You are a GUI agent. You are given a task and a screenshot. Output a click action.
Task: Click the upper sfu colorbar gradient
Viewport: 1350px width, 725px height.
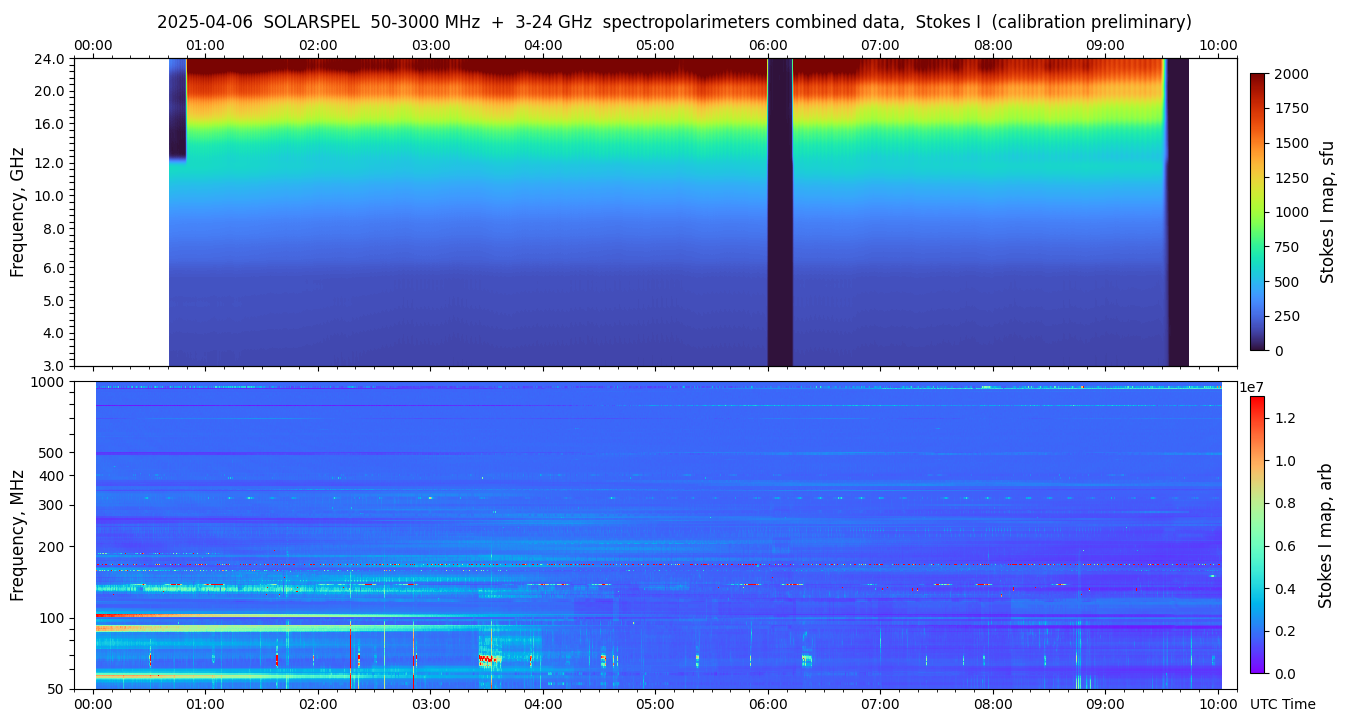click(x=1257, y=211)
